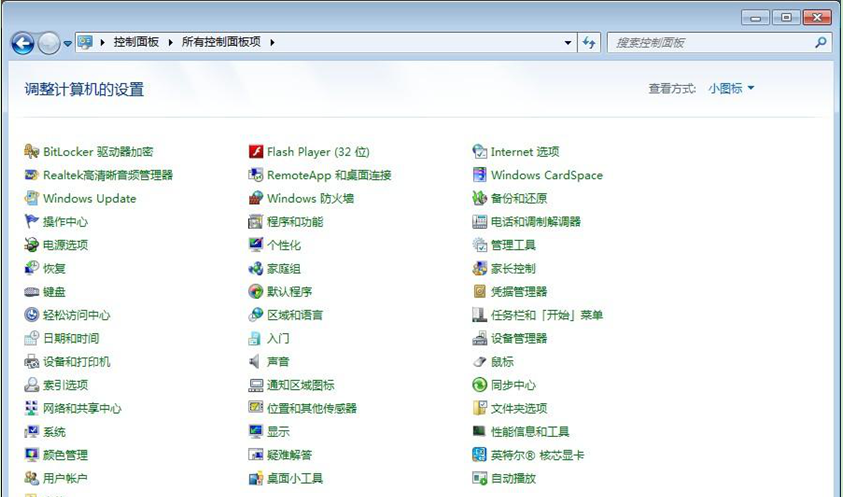Open the 小图标 view mode dropdown
Screen dimensions: 843x497
(x=731, y=88)
